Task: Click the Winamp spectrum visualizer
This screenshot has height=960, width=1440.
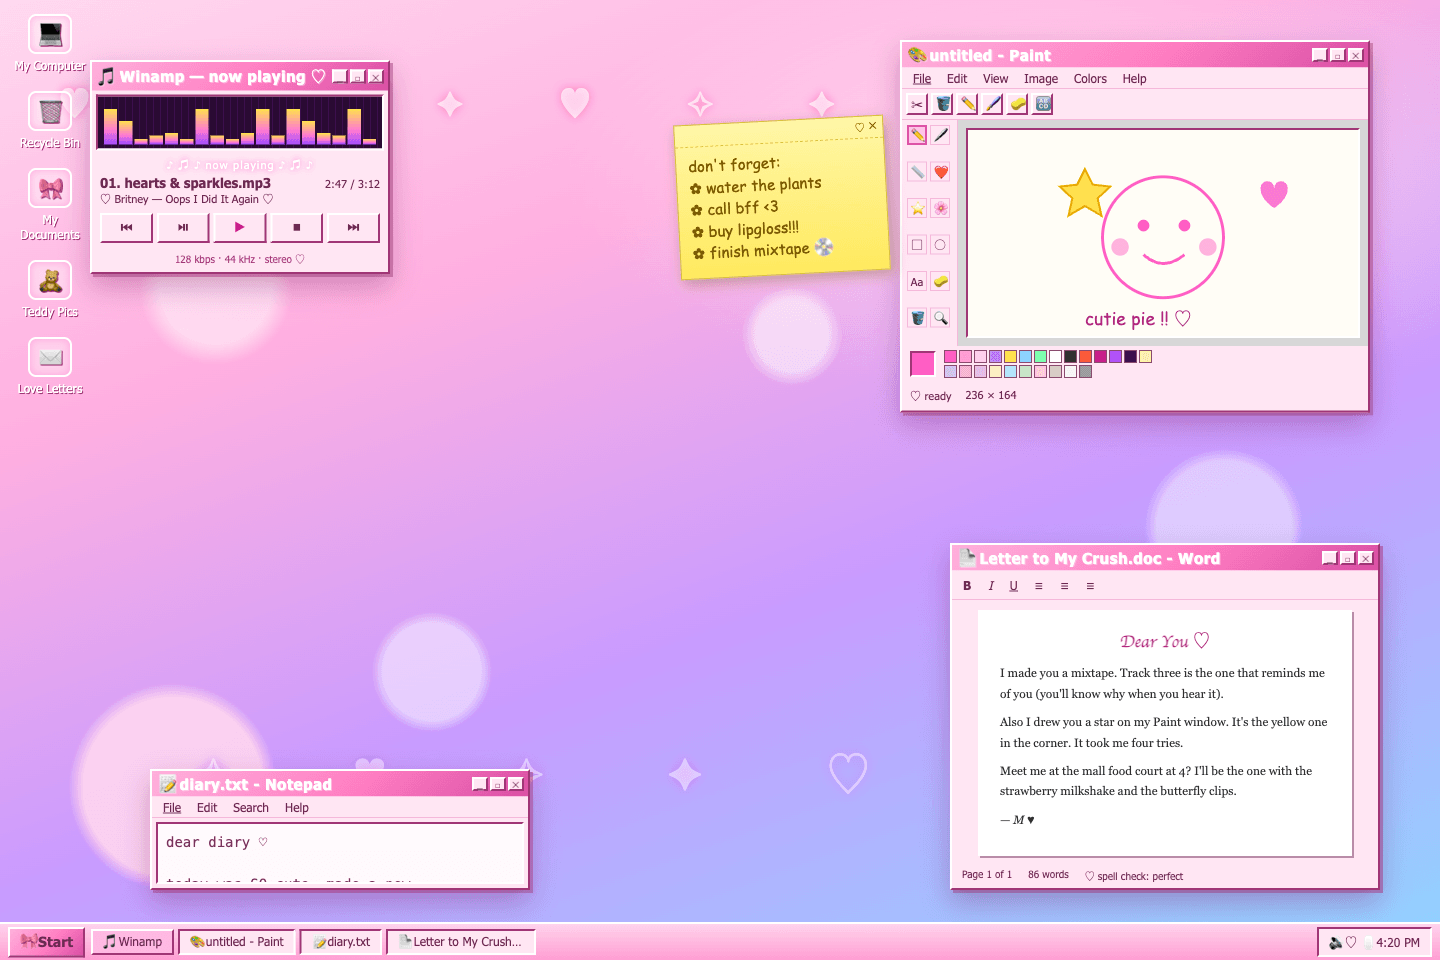Action: (239, 122)
